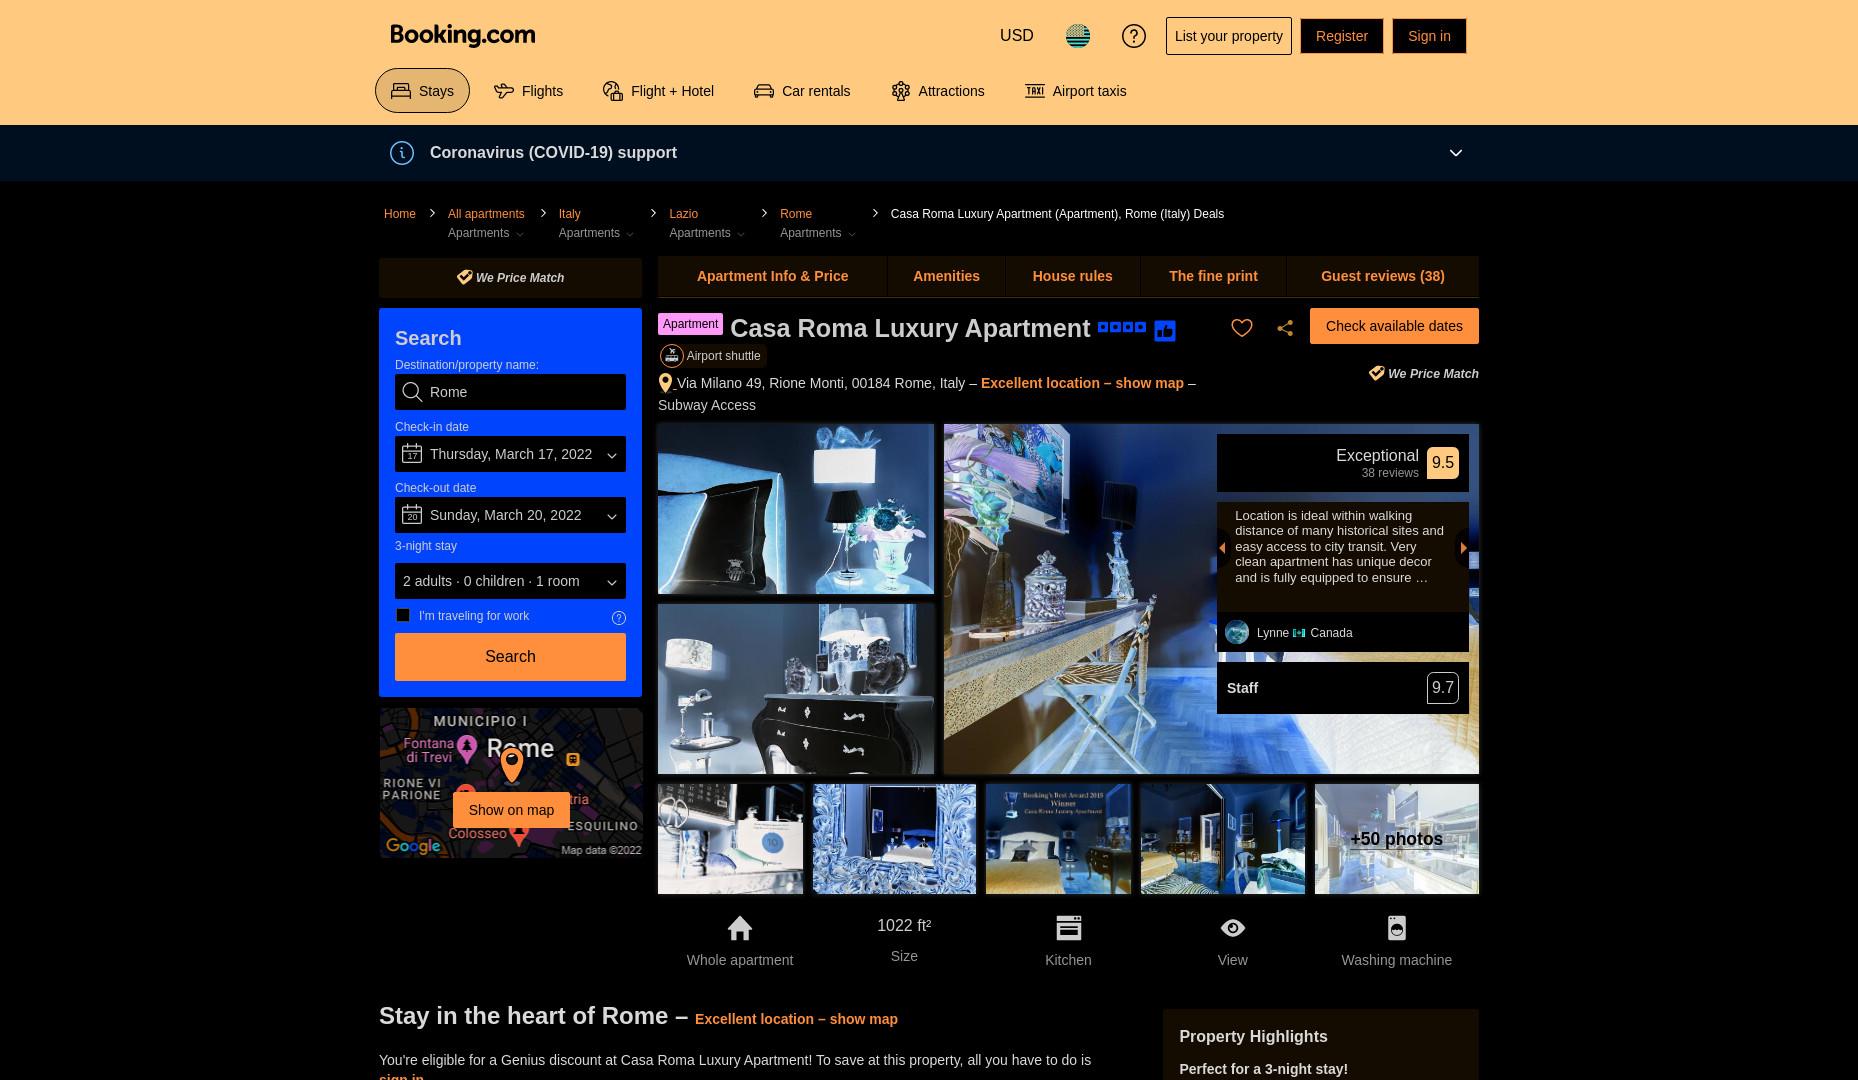Click the search magnifier icon in destination field

coord(412,392)
